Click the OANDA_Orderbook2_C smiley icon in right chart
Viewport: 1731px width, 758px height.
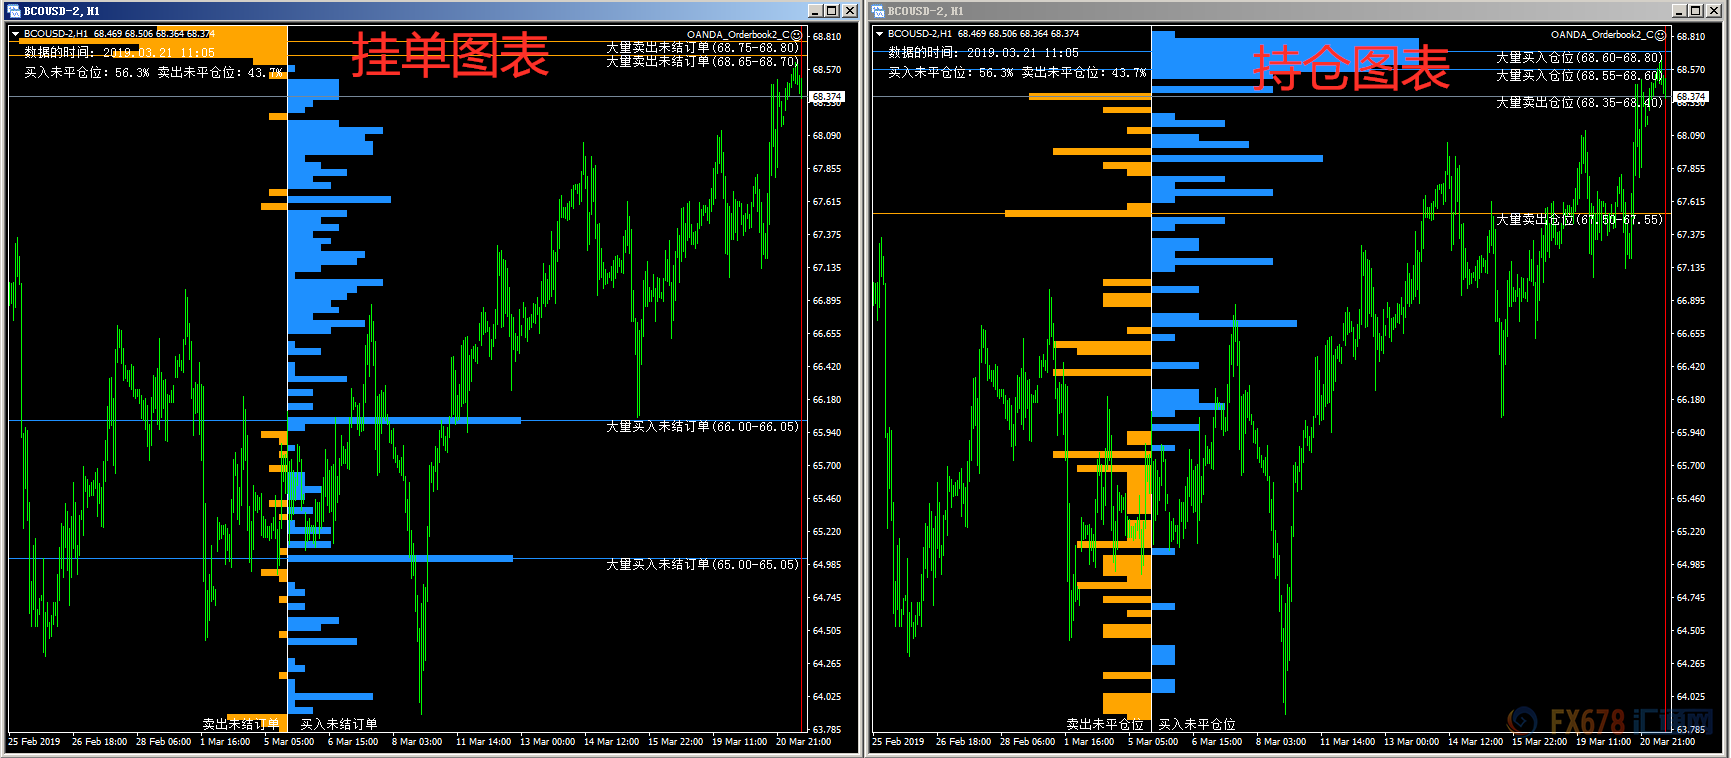coord(1661,35)
